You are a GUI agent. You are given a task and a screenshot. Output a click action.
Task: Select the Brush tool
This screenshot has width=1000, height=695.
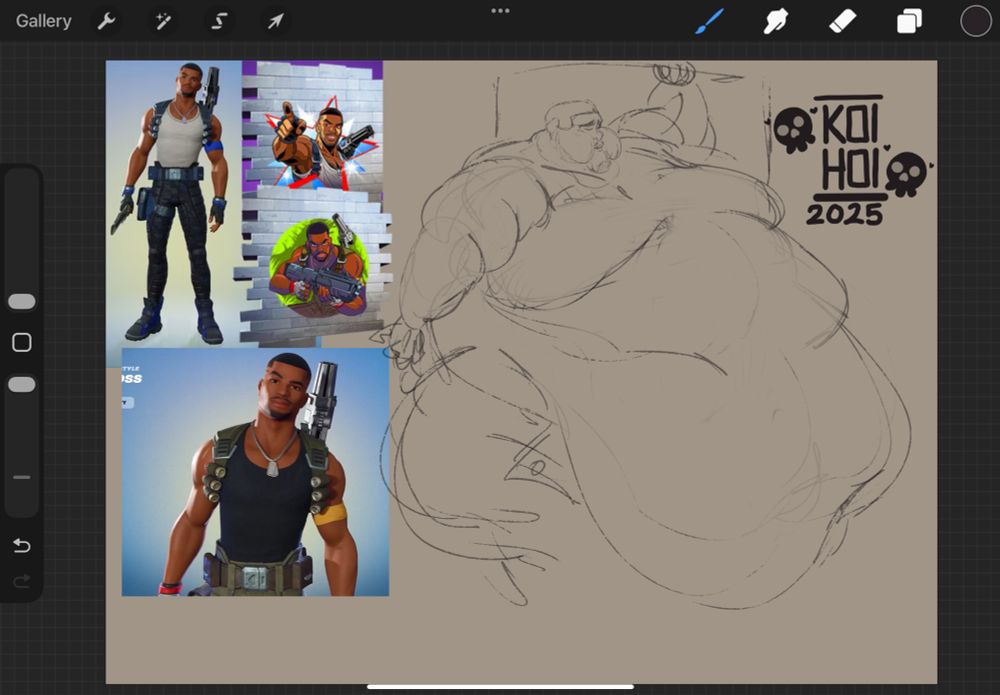(710, 21)
